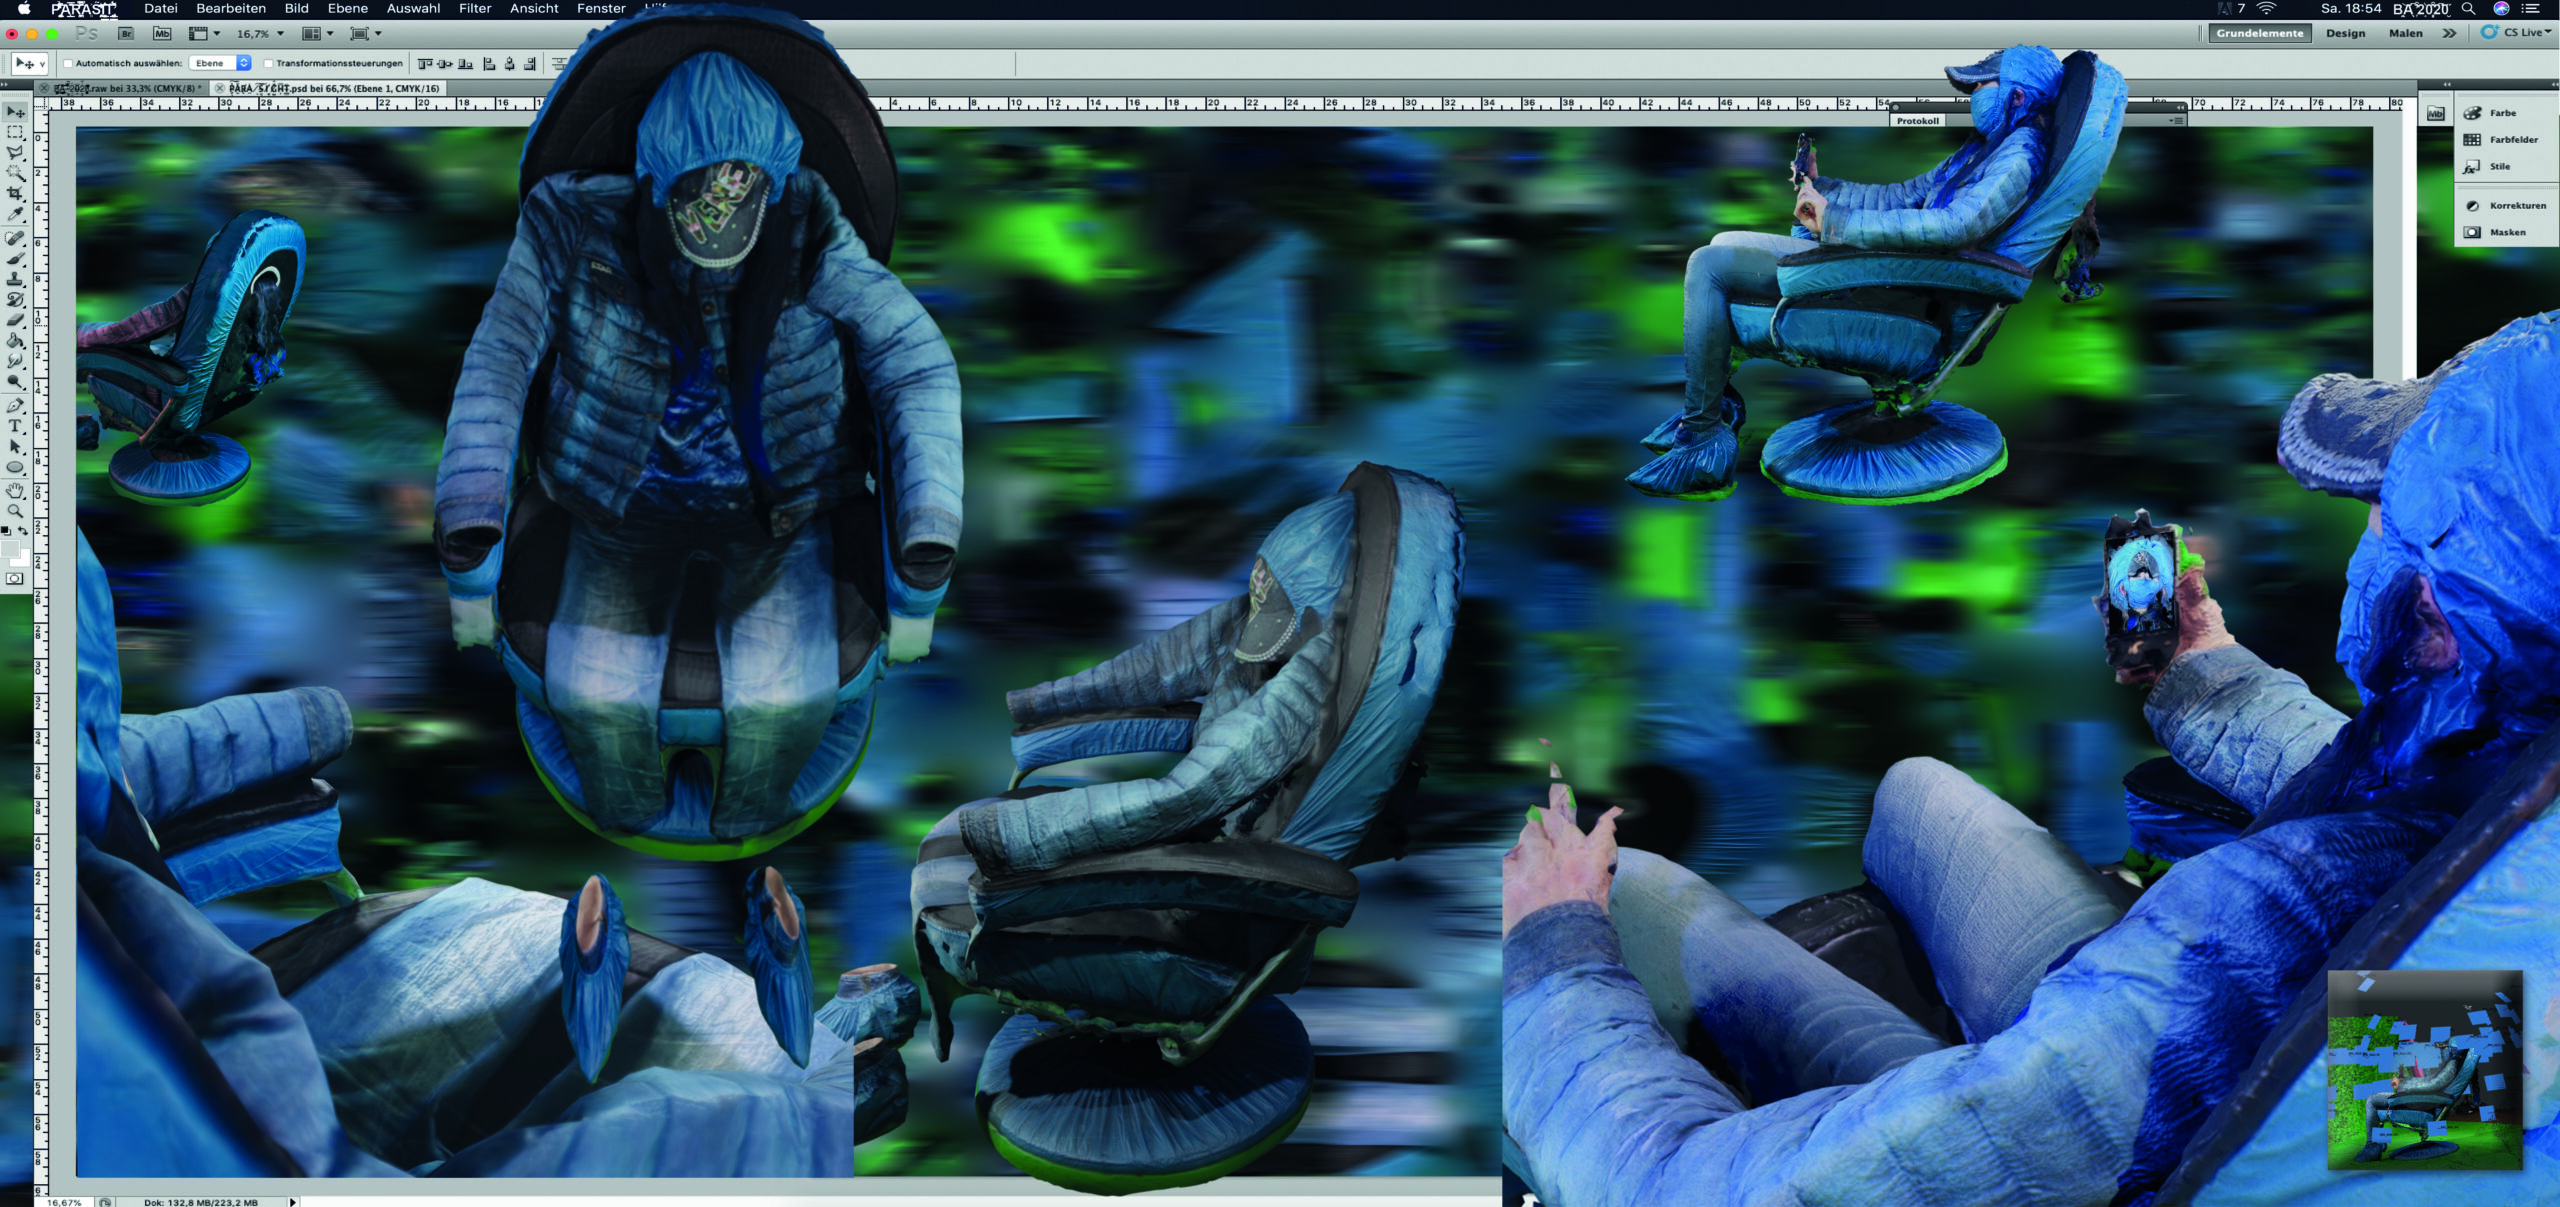Image resolution: width=2560 pixels, height=1207 pixels.
Task: Select the Polygonal Lasso tool
Action: click(15, 152)
